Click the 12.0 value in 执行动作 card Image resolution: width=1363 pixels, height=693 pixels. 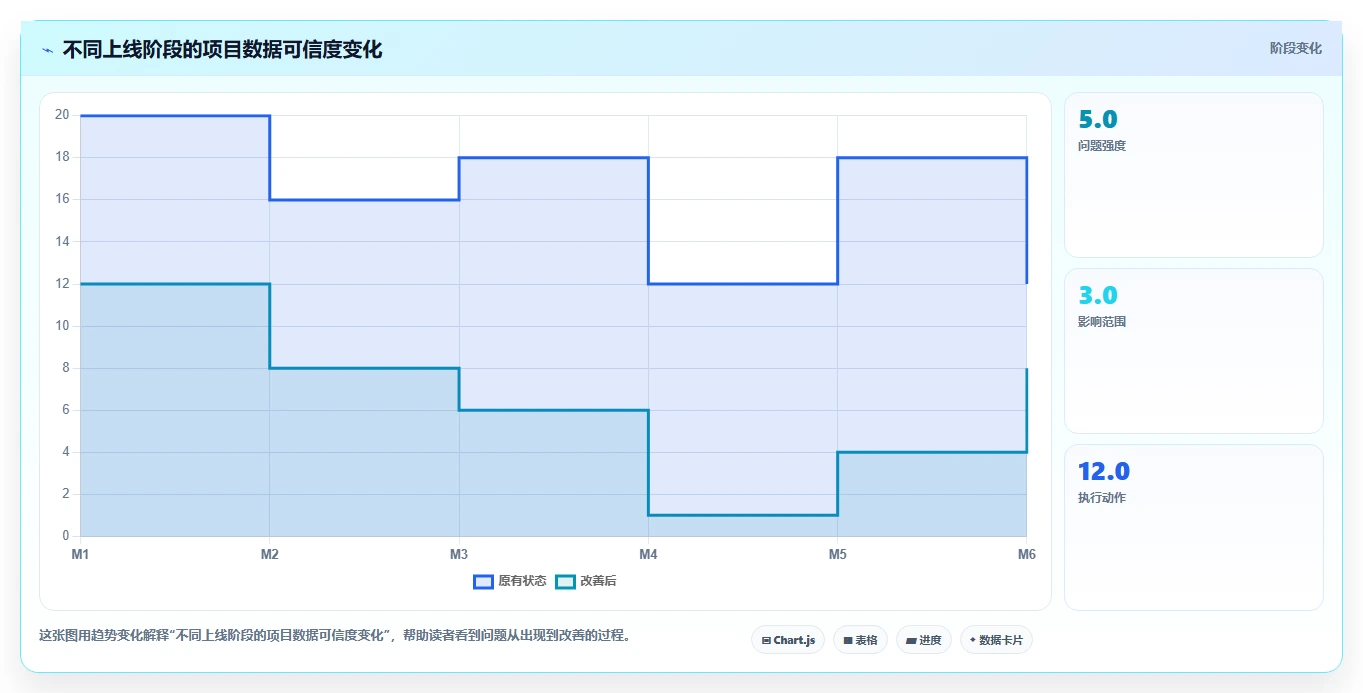click(x=1104, y=471)
